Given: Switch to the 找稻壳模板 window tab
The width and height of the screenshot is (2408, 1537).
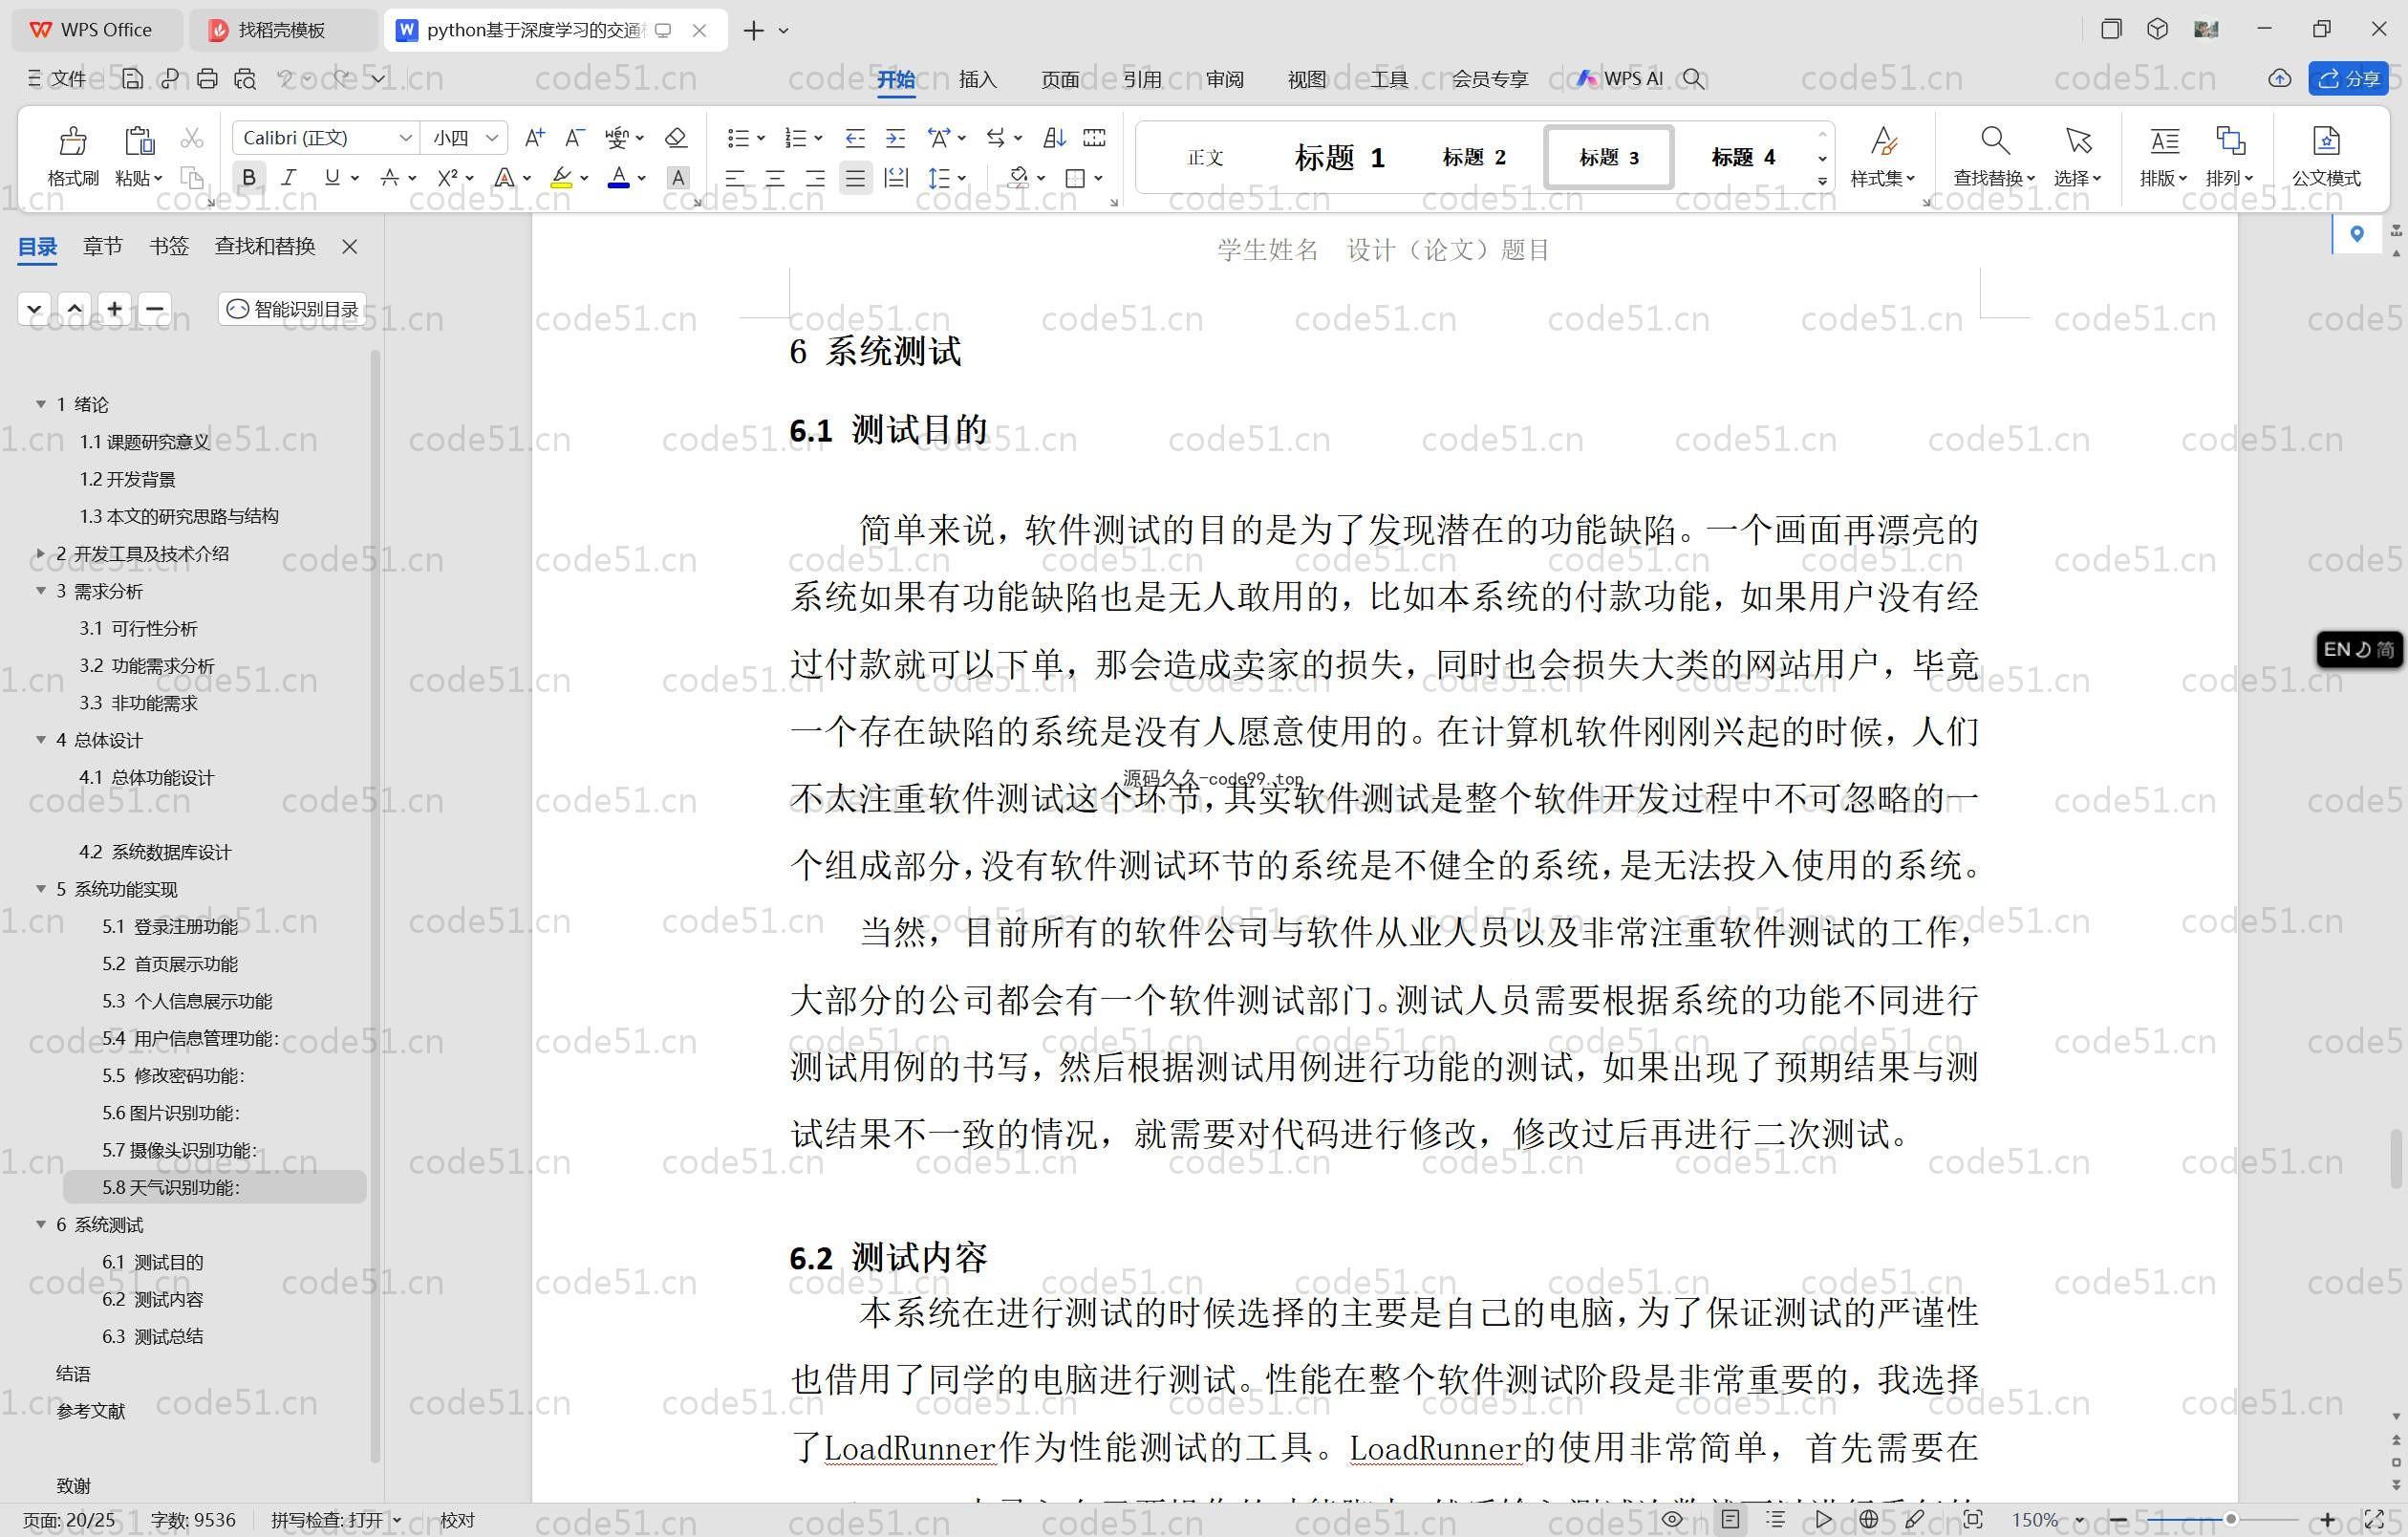Looking at the screenshot, I should (281, 30).
